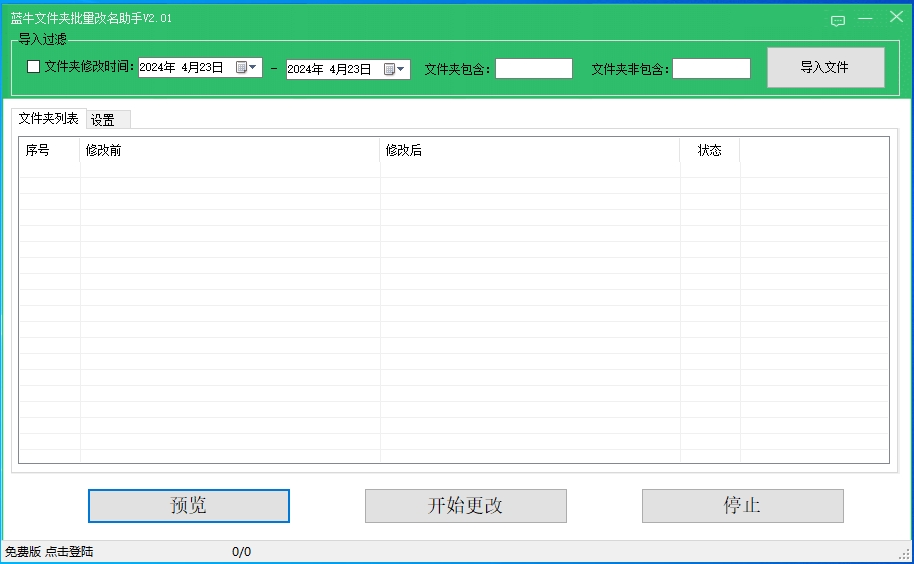Focus the 文件夹包含 text box
The image size is (914, 564).
(x=533, y=69)
